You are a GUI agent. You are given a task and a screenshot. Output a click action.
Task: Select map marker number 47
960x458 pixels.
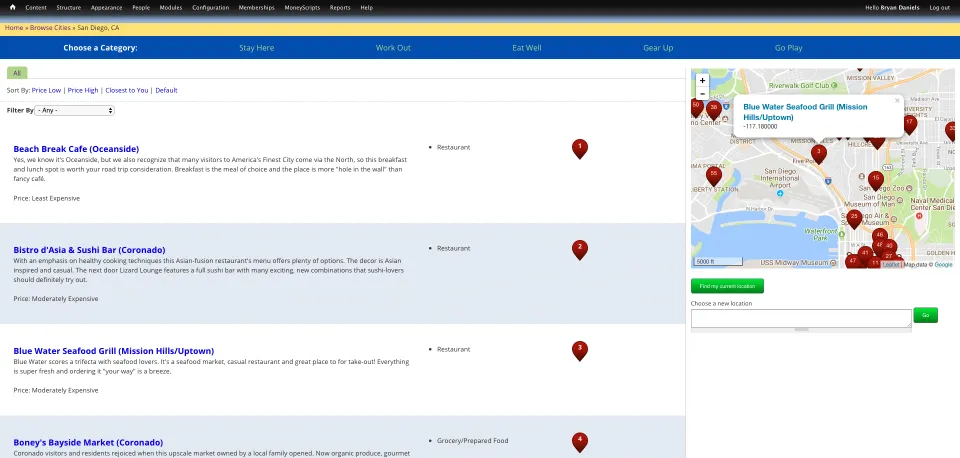(x=853, y=261)
